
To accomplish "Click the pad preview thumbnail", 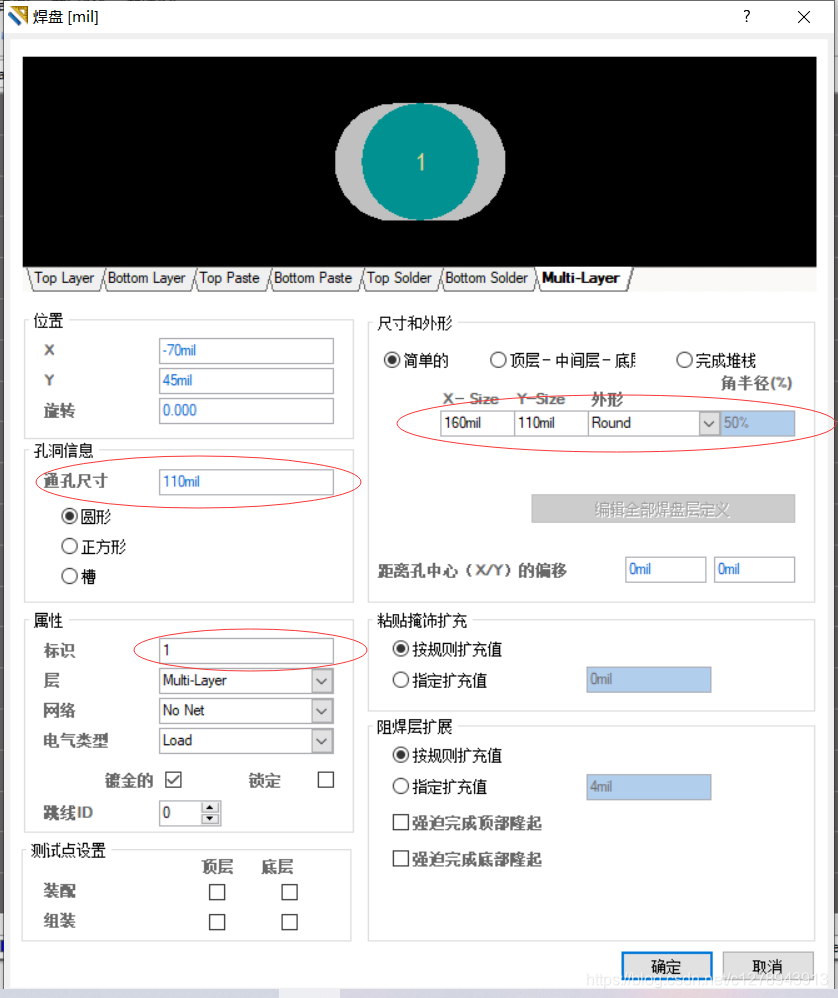I will pyautogui.click(x=420, y=161).
